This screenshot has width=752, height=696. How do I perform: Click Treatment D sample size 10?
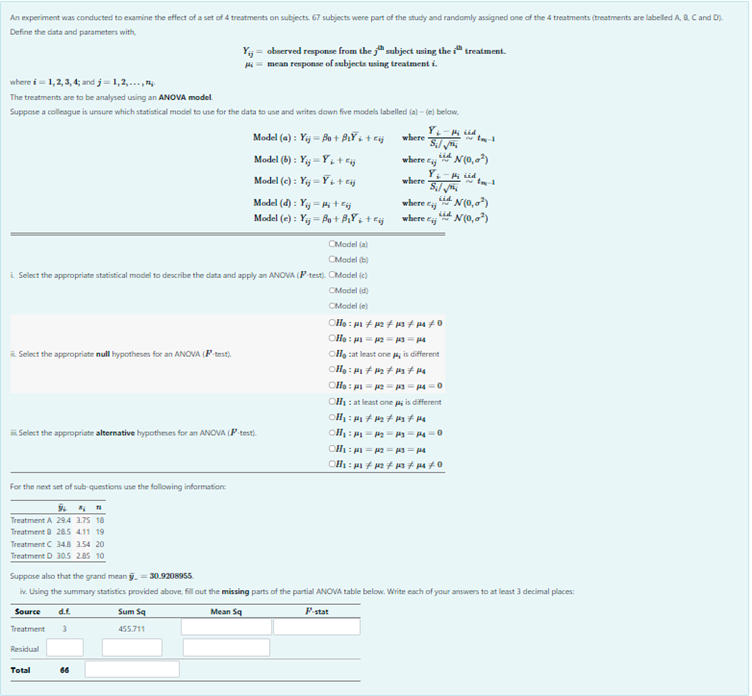100,556
